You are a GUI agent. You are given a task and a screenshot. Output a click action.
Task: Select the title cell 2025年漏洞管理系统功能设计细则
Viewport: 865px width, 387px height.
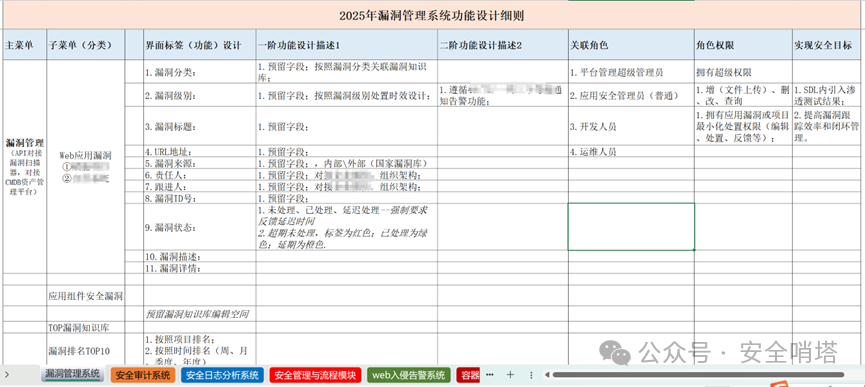click(432, 15)
